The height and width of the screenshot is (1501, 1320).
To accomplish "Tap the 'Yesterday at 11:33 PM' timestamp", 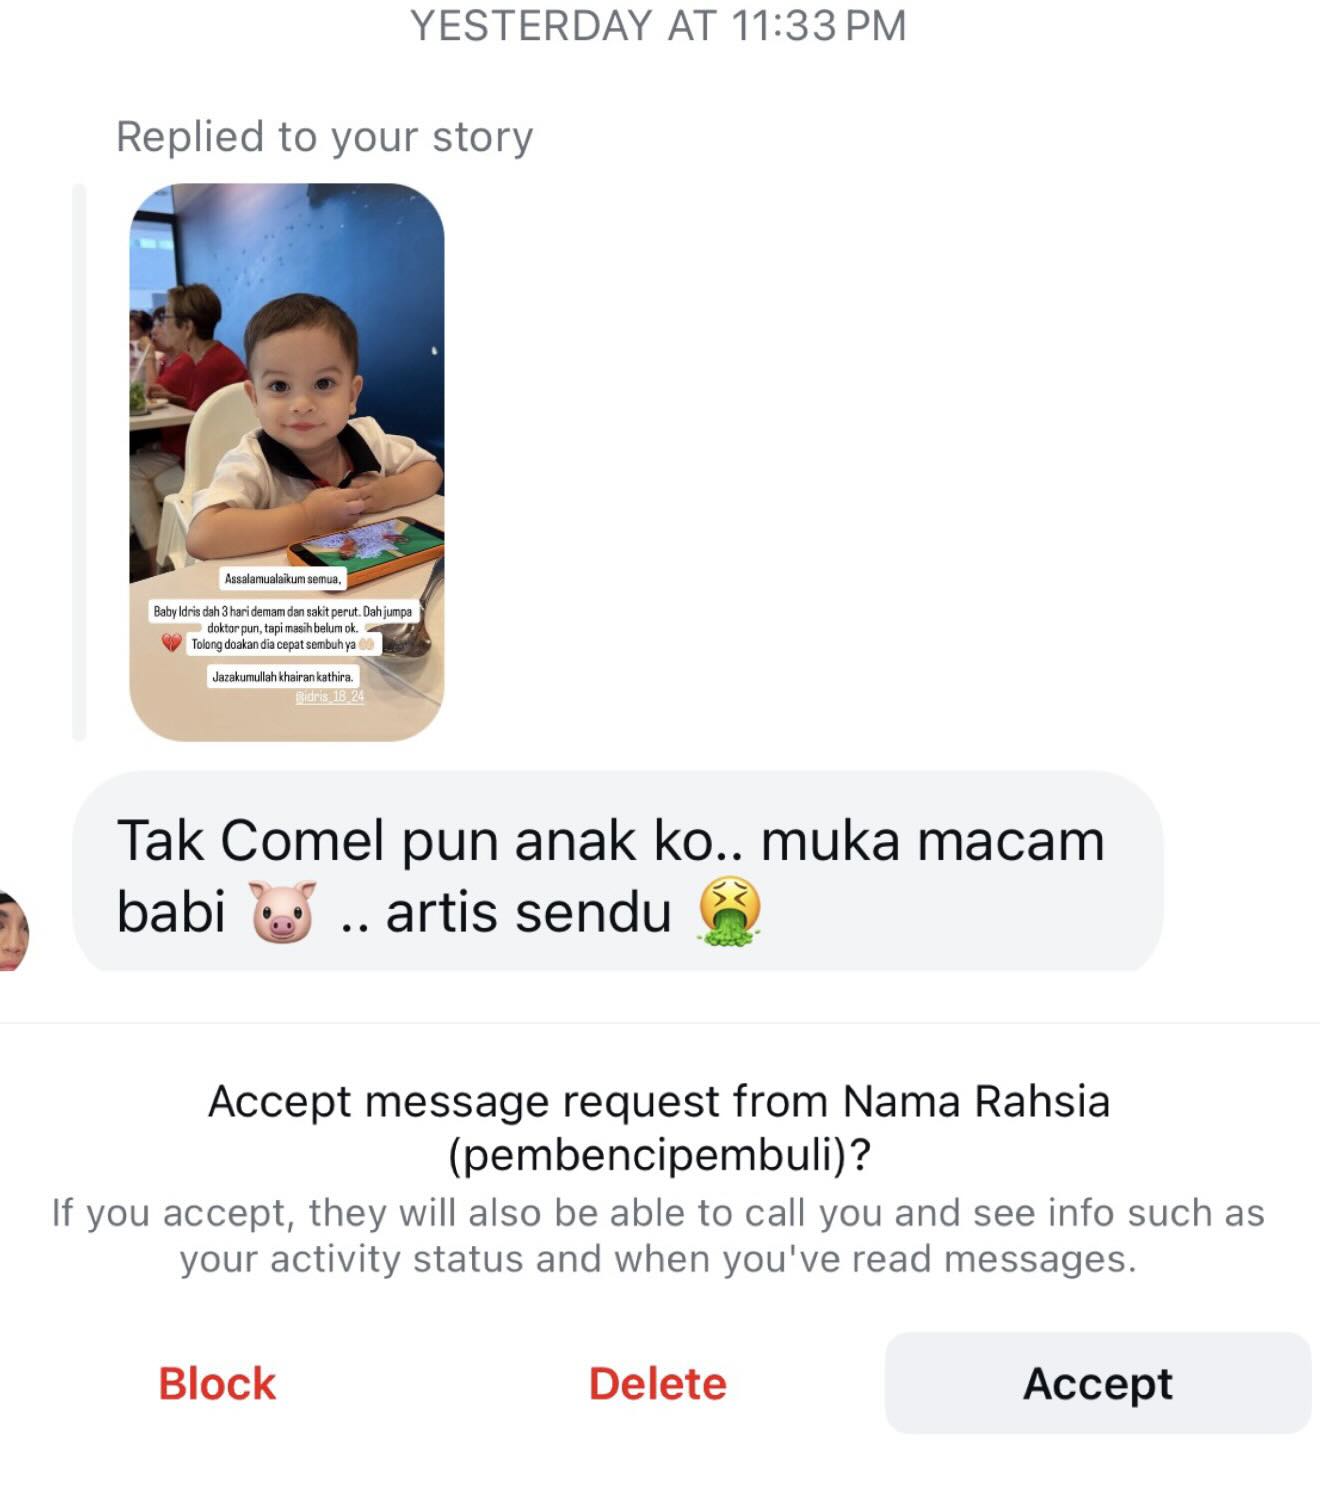I will tap(659, 25).
